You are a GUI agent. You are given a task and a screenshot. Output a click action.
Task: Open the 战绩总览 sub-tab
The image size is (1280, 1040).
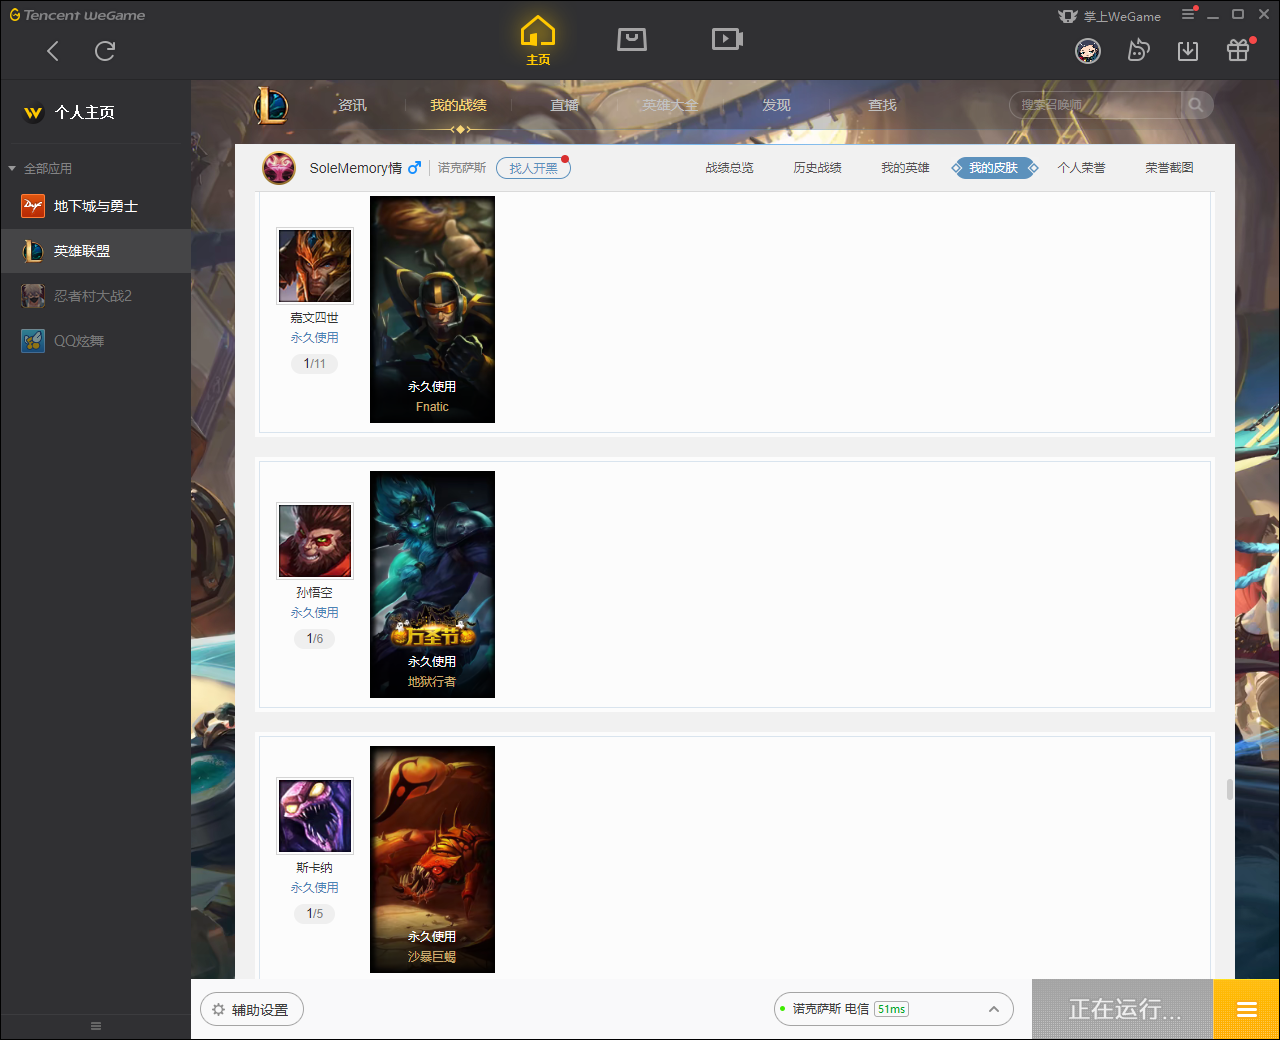(729, 168)
